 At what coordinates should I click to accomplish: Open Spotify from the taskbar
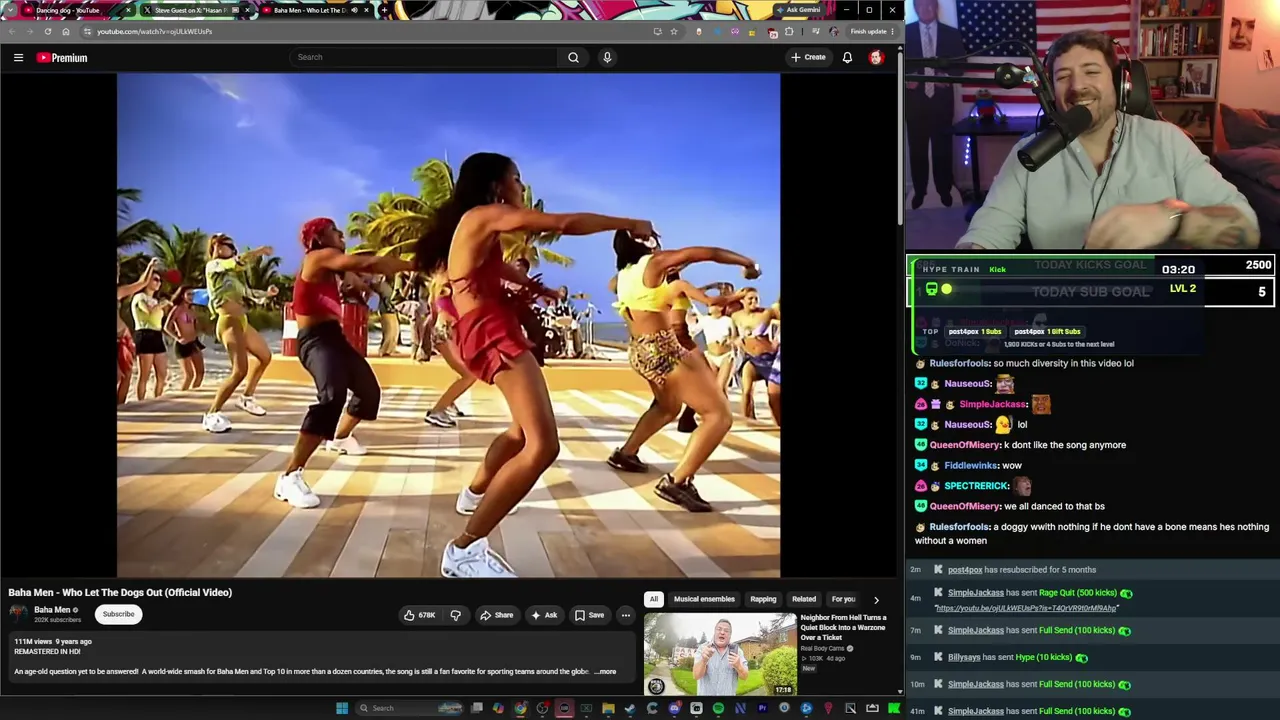tap(718, 708)
